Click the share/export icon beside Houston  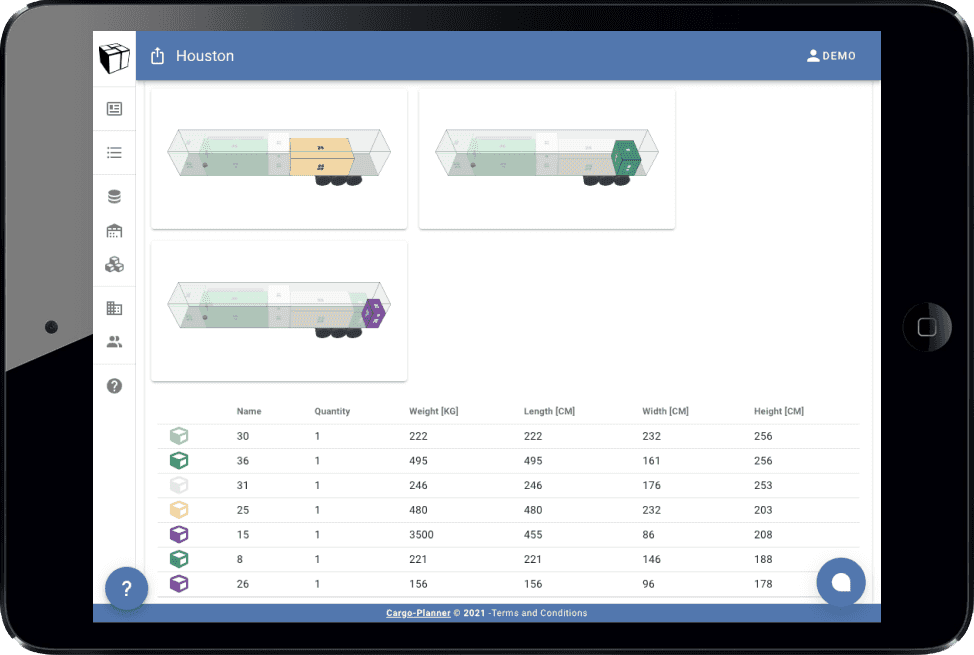click(157, 56)
